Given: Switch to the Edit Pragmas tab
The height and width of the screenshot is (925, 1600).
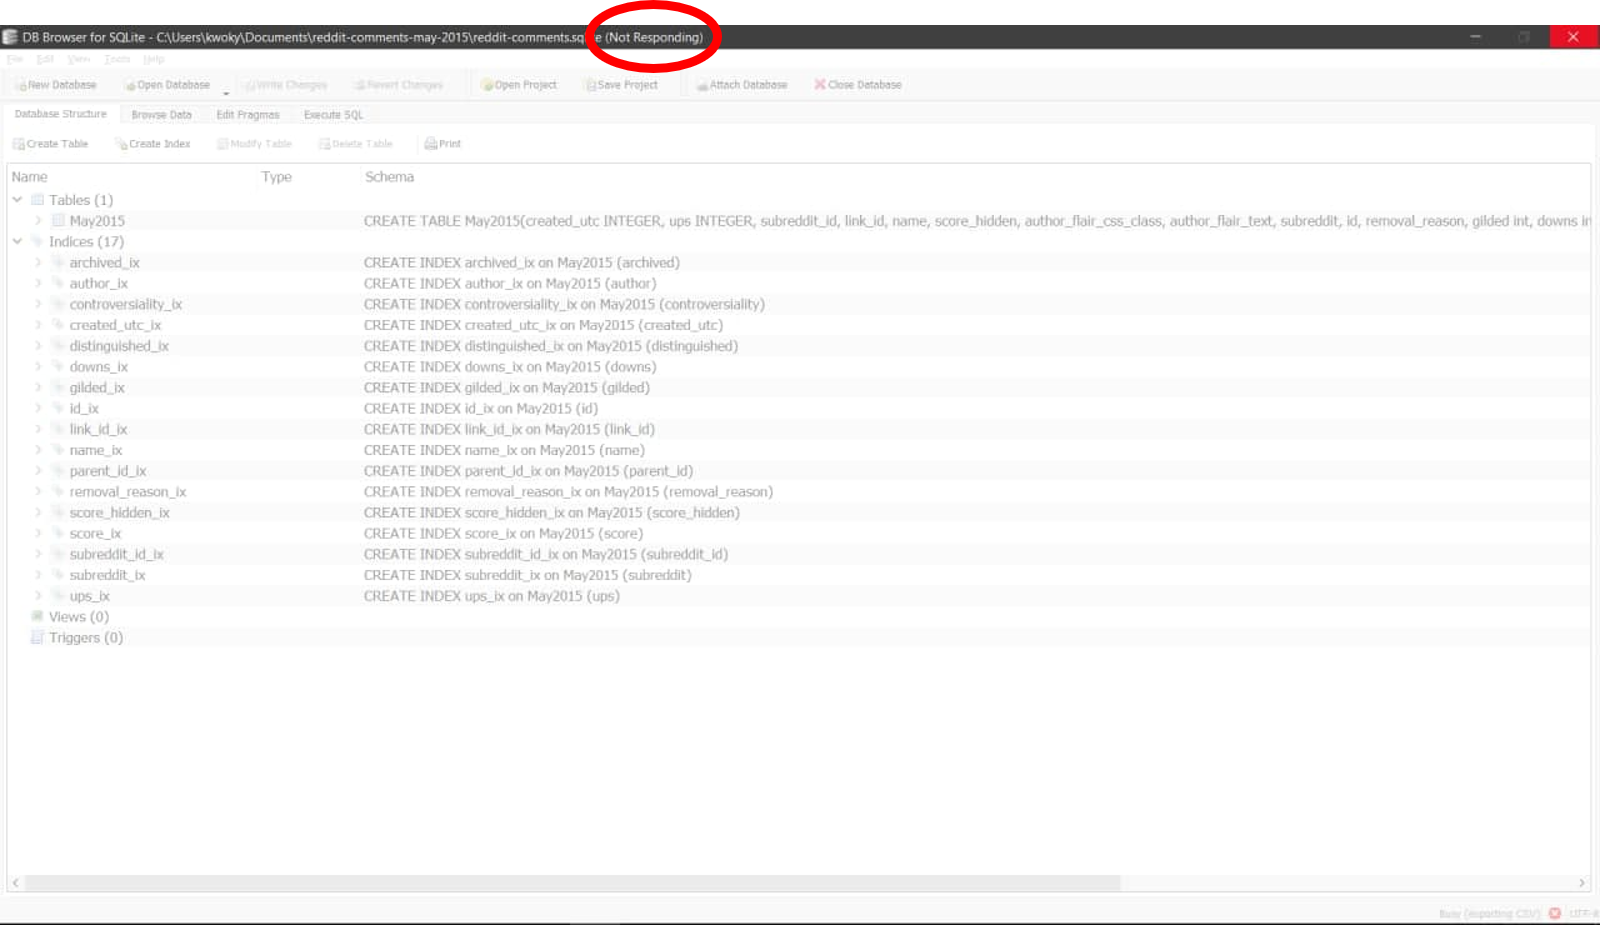Looking at the screenshot, I should coord(248,115).
